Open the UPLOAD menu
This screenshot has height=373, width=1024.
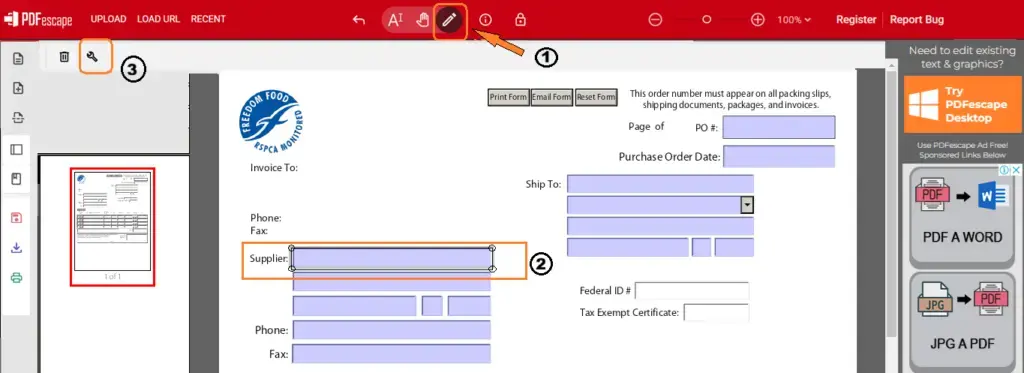tap(108, 19)
